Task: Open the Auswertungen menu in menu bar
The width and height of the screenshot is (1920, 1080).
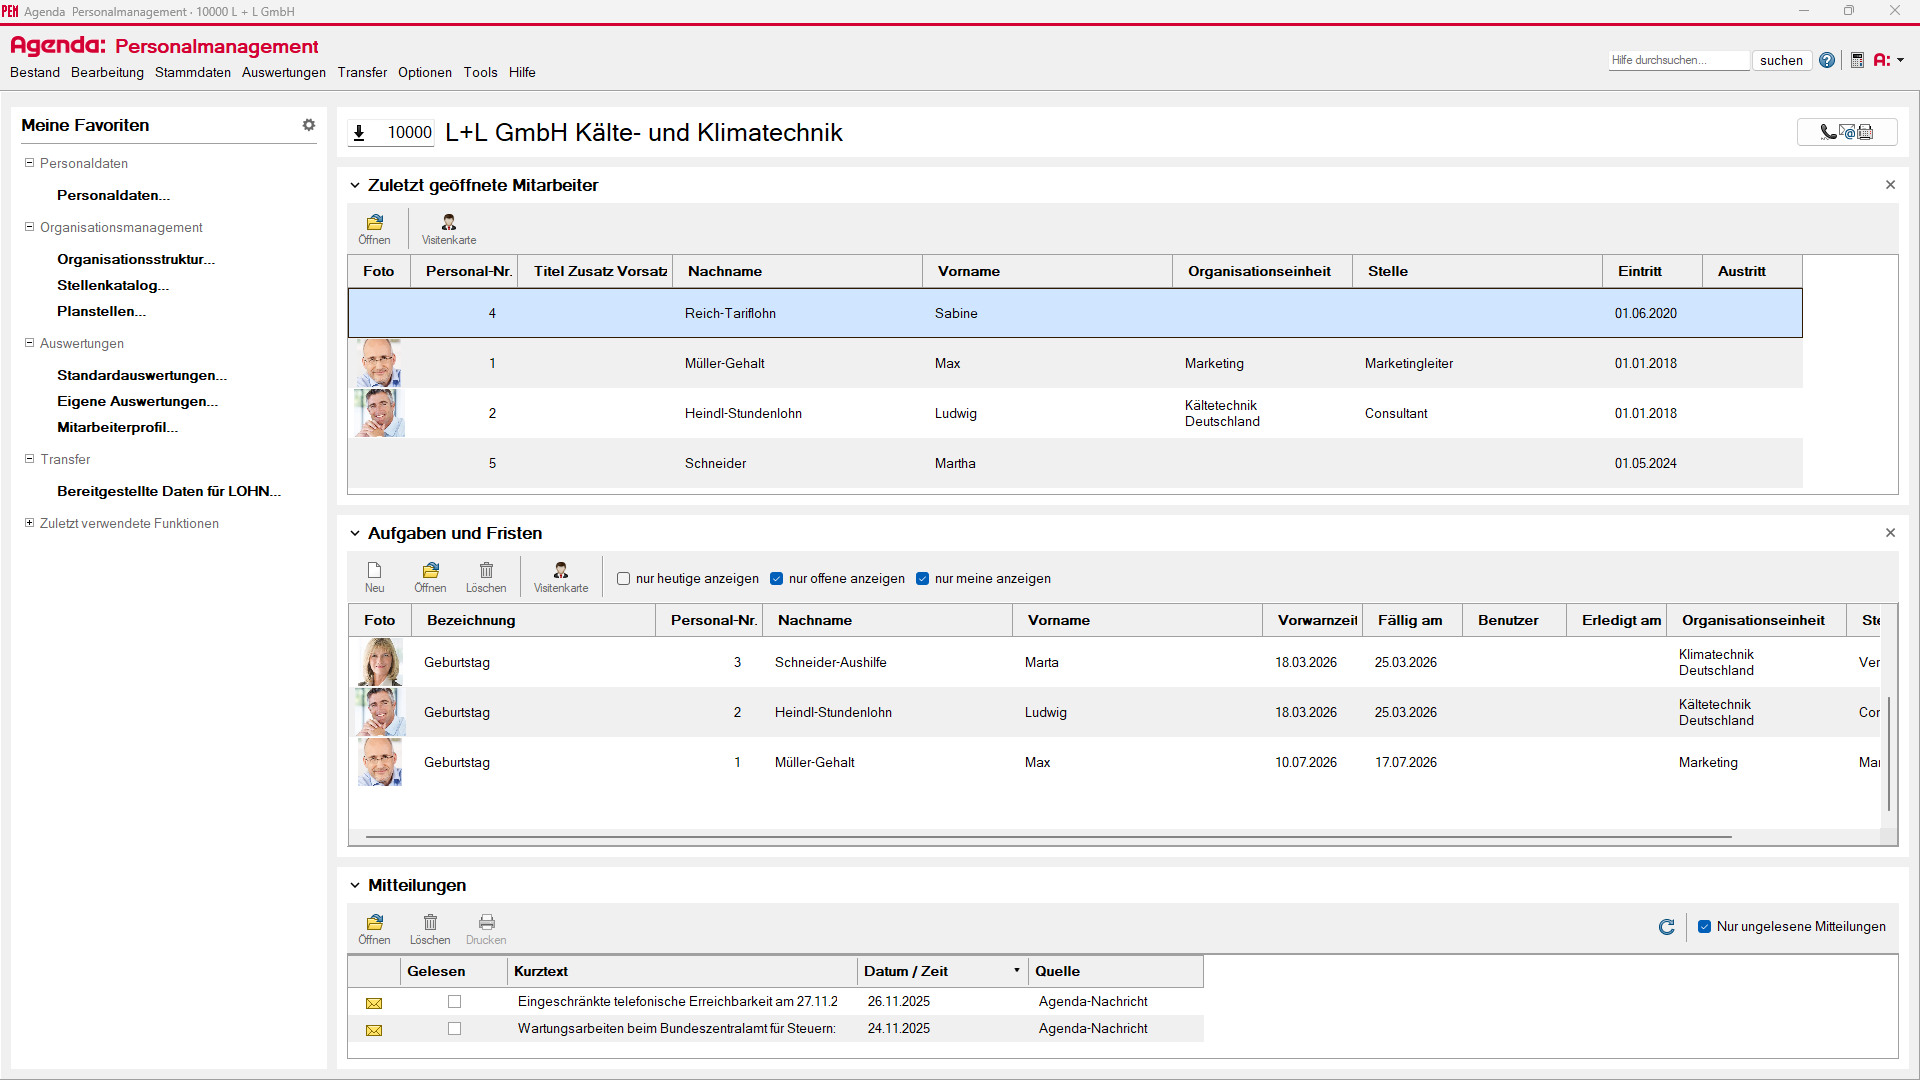Action: pos(283,72)
